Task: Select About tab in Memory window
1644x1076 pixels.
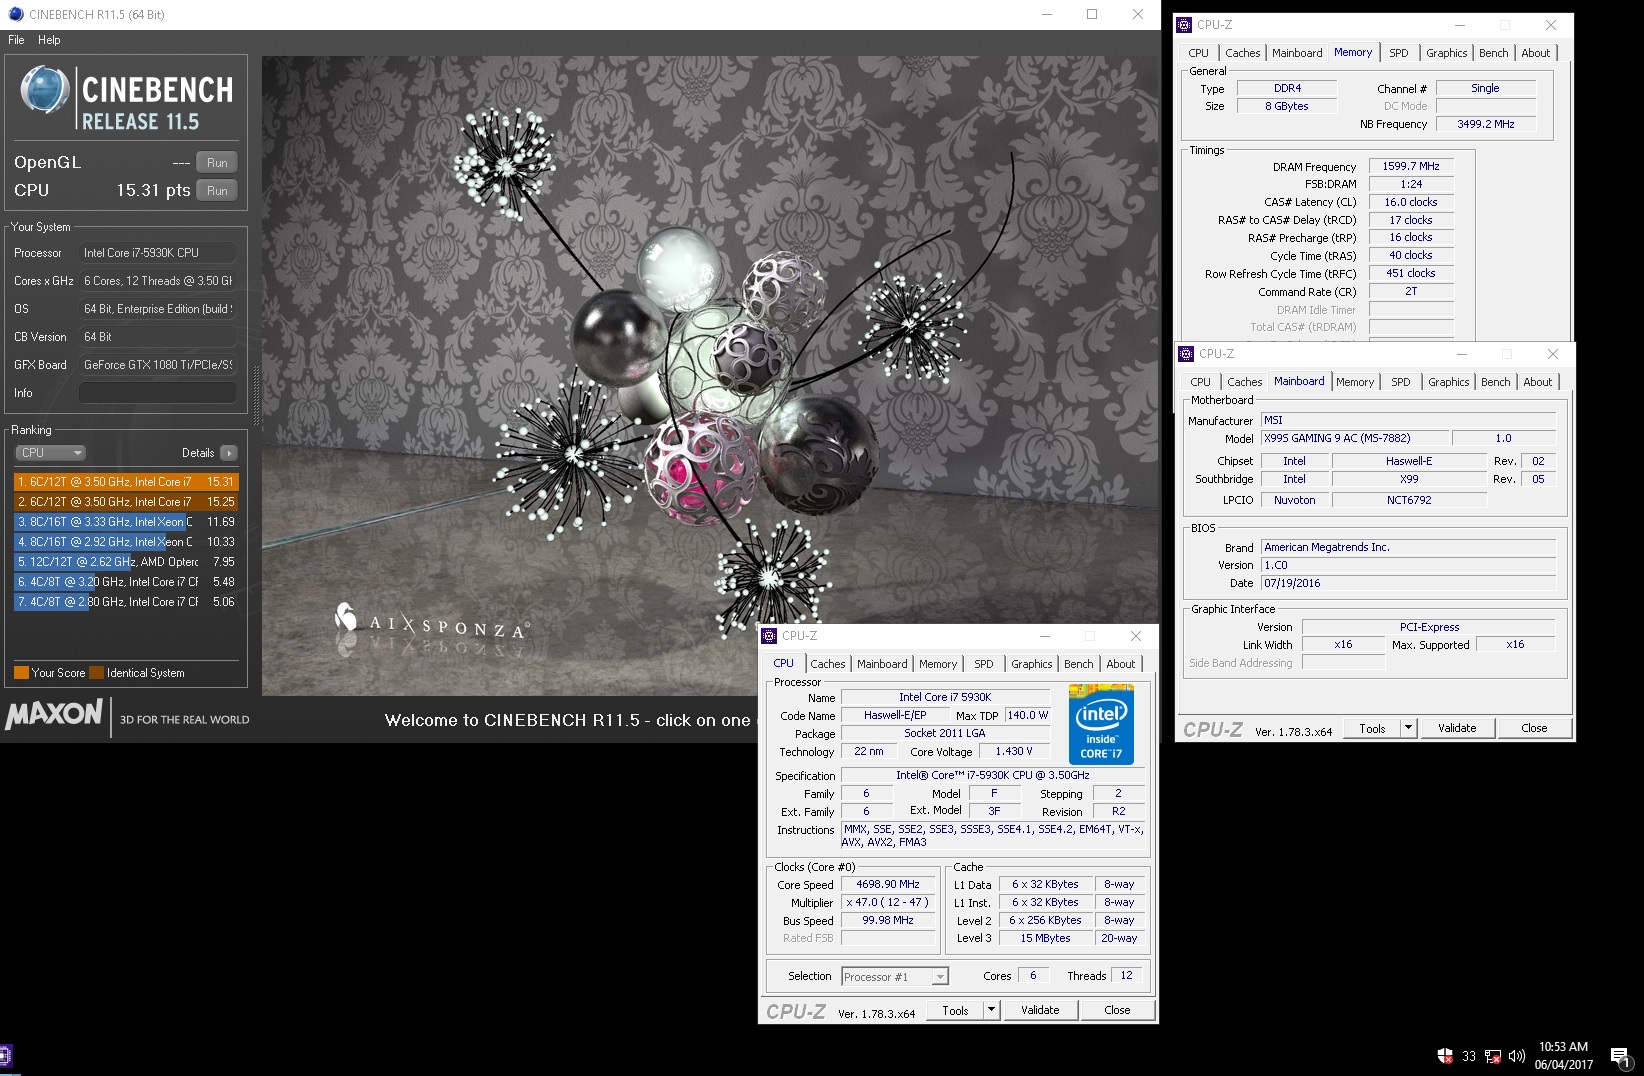Action: [x=1535, y=53]
